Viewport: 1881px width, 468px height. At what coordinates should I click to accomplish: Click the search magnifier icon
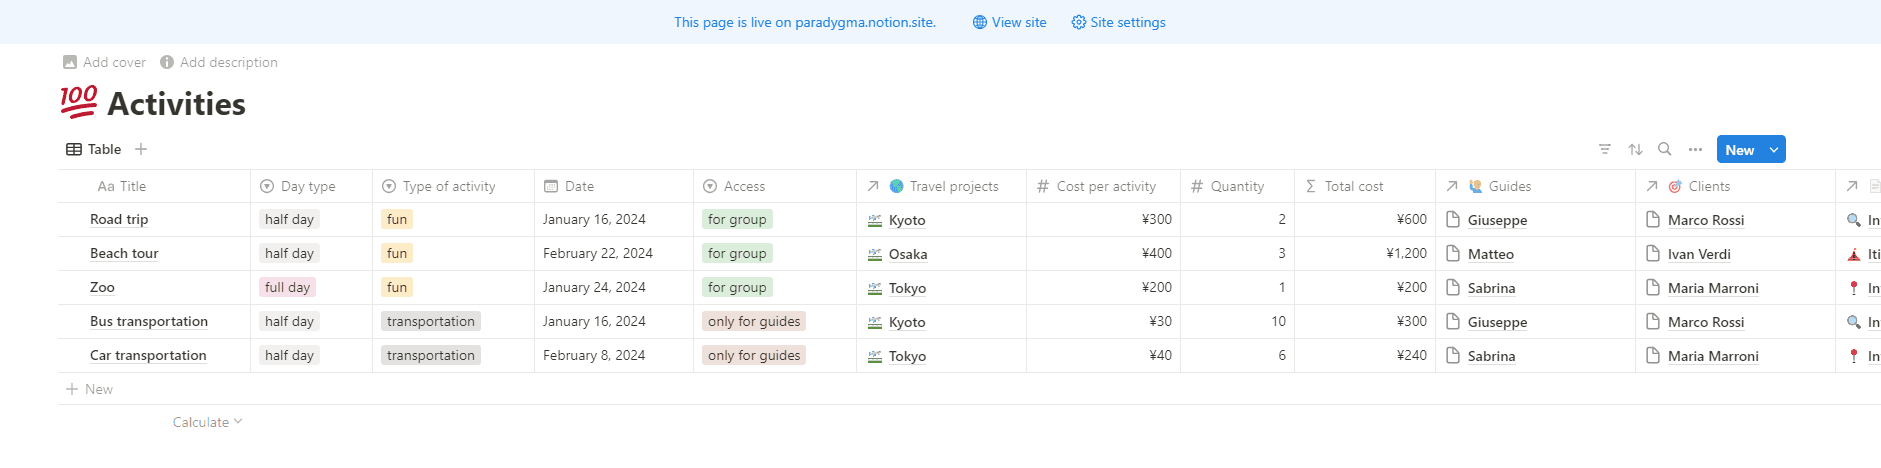(x=1665, y=149)
